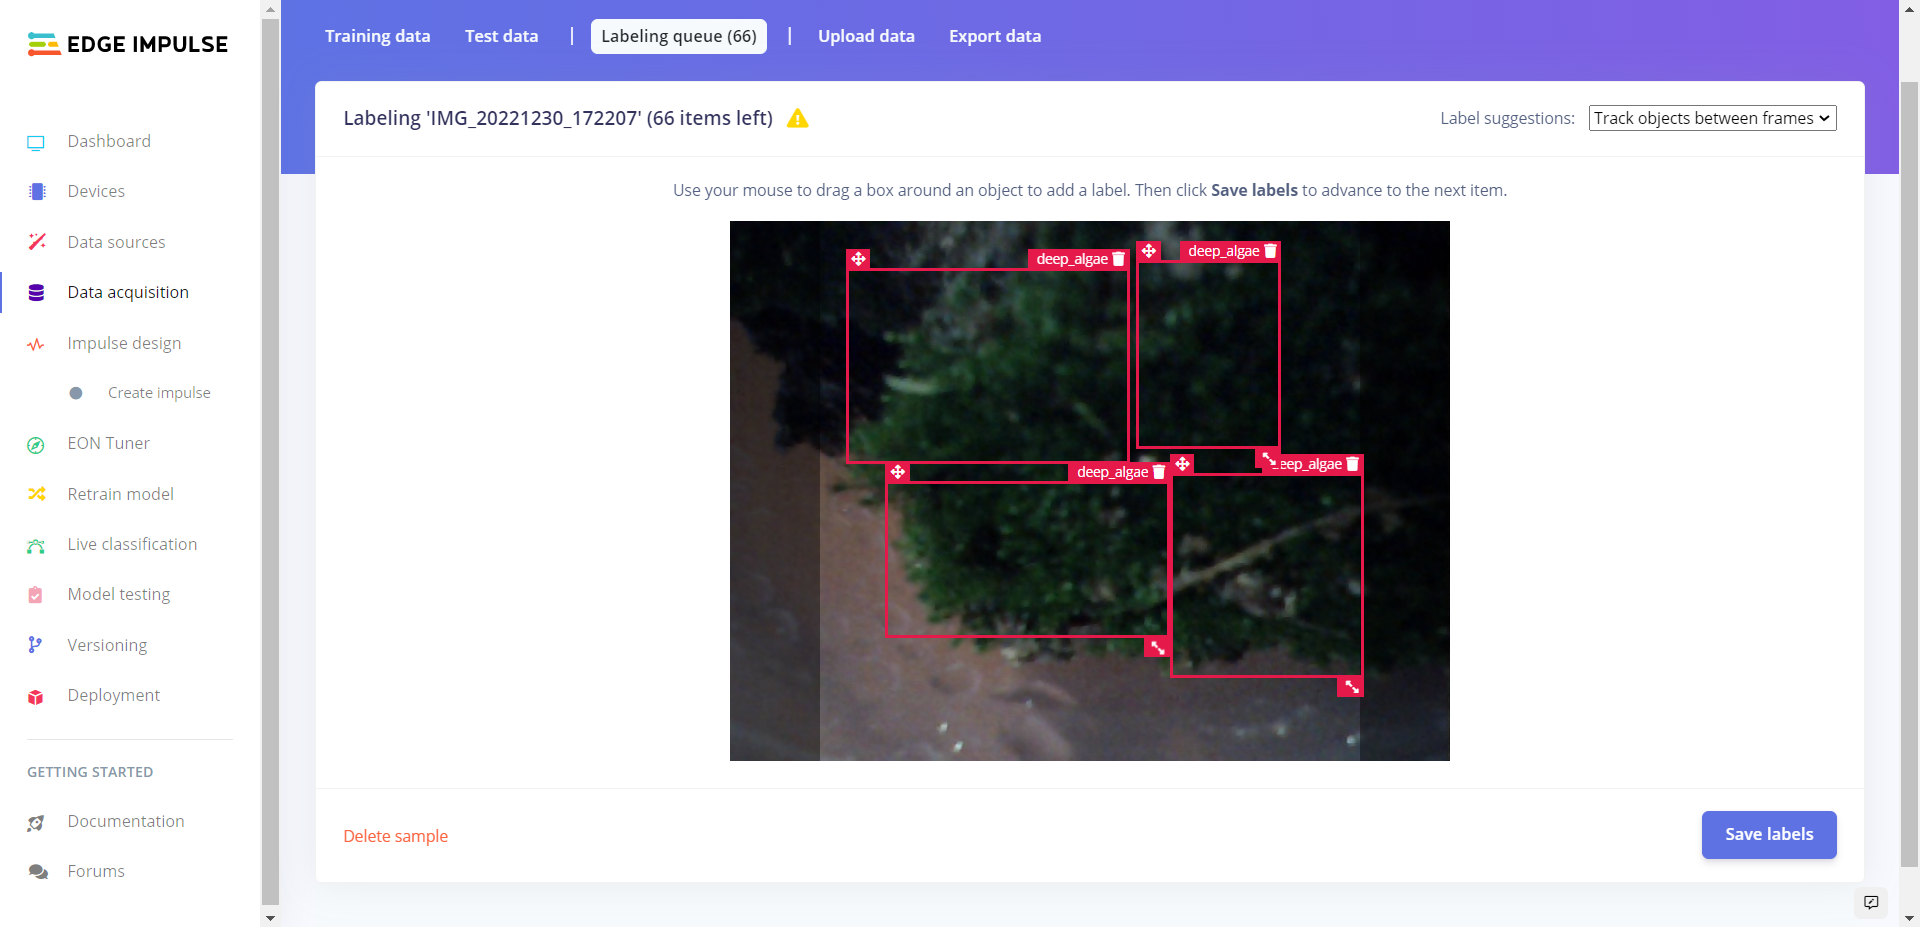Switch to the Training data tab
The height and width of the screenshot is (927, 1920).
378,36
